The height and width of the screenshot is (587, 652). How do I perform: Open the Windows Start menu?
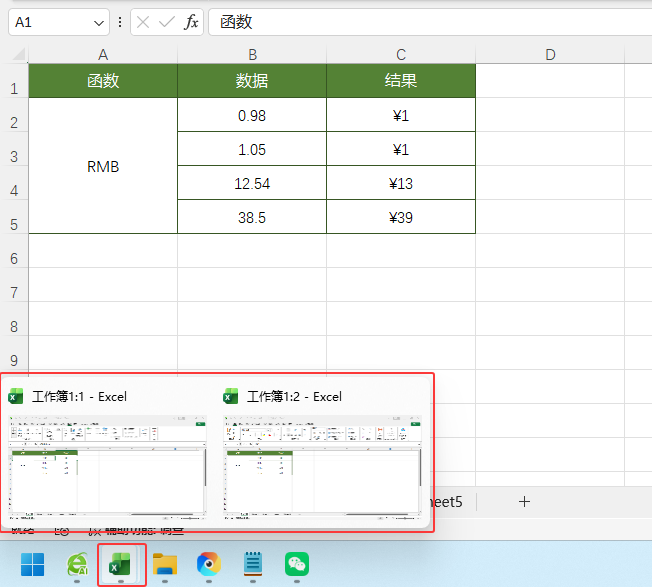click(32, 565)
